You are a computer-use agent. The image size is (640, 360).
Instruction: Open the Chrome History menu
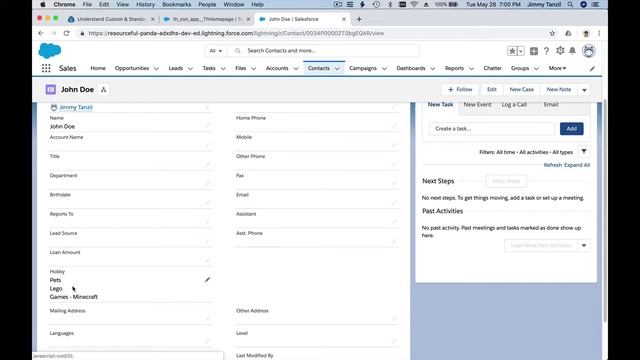(145, 4)
